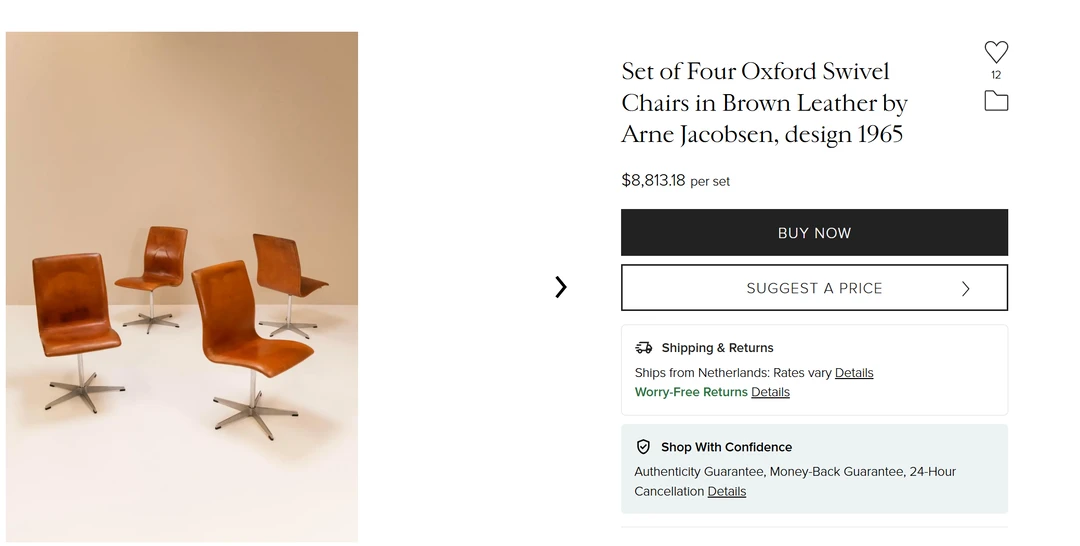The width and height of the screenshot is (1080, 546).
Task: Click the Shop With Confidence heading
Action: point(726,447)
